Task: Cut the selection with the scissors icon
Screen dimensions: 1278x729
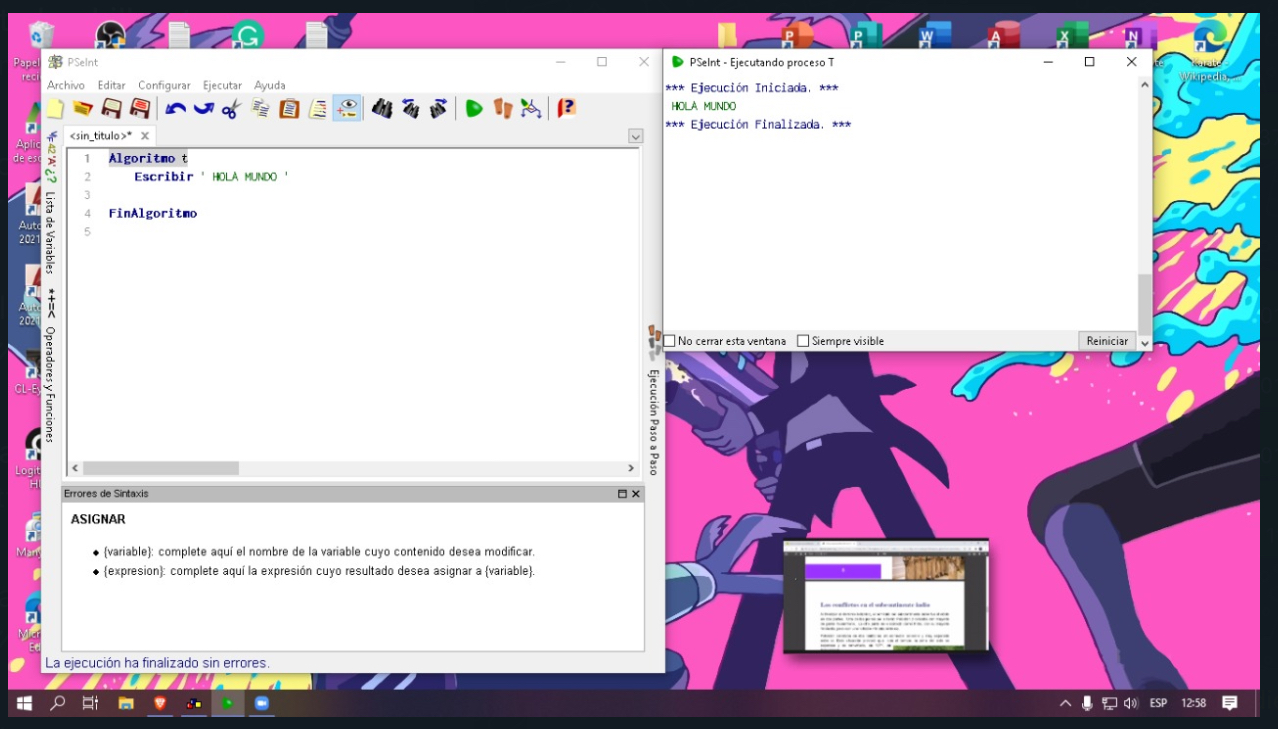Action: tap(232, 108)
